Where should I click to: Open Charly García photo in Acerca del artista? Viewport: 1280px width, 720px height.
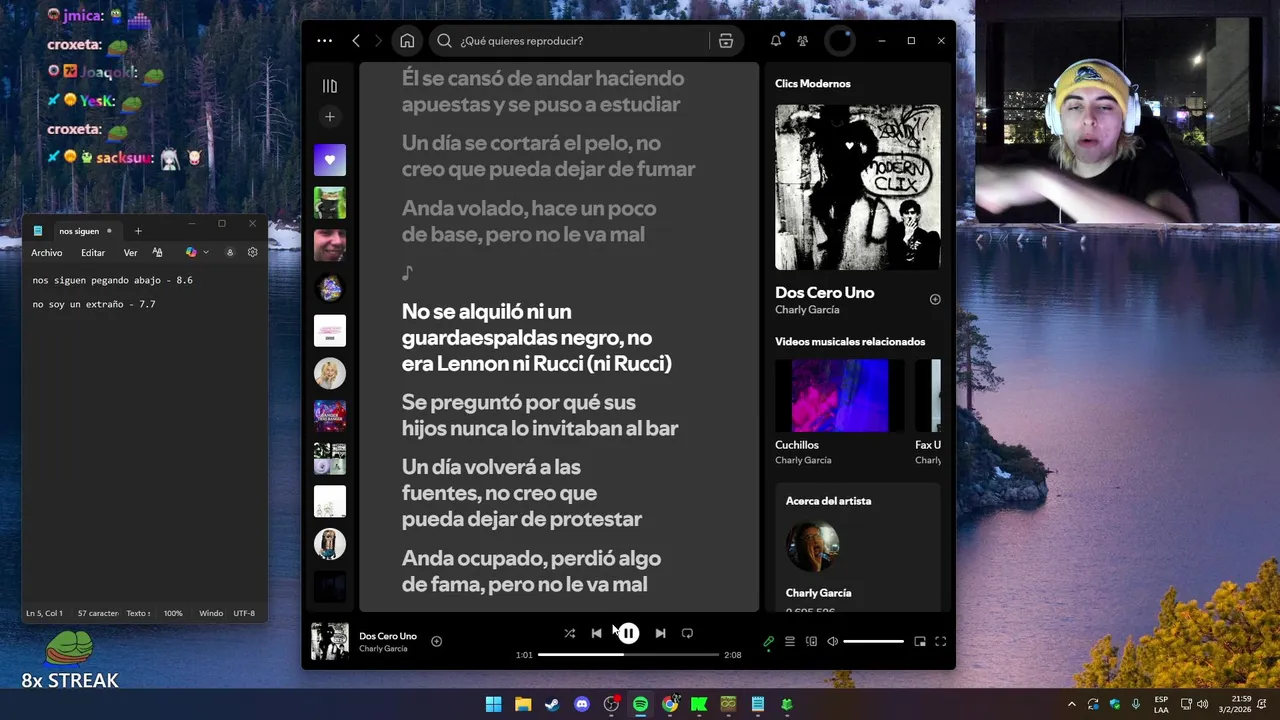tap(812, 546)
